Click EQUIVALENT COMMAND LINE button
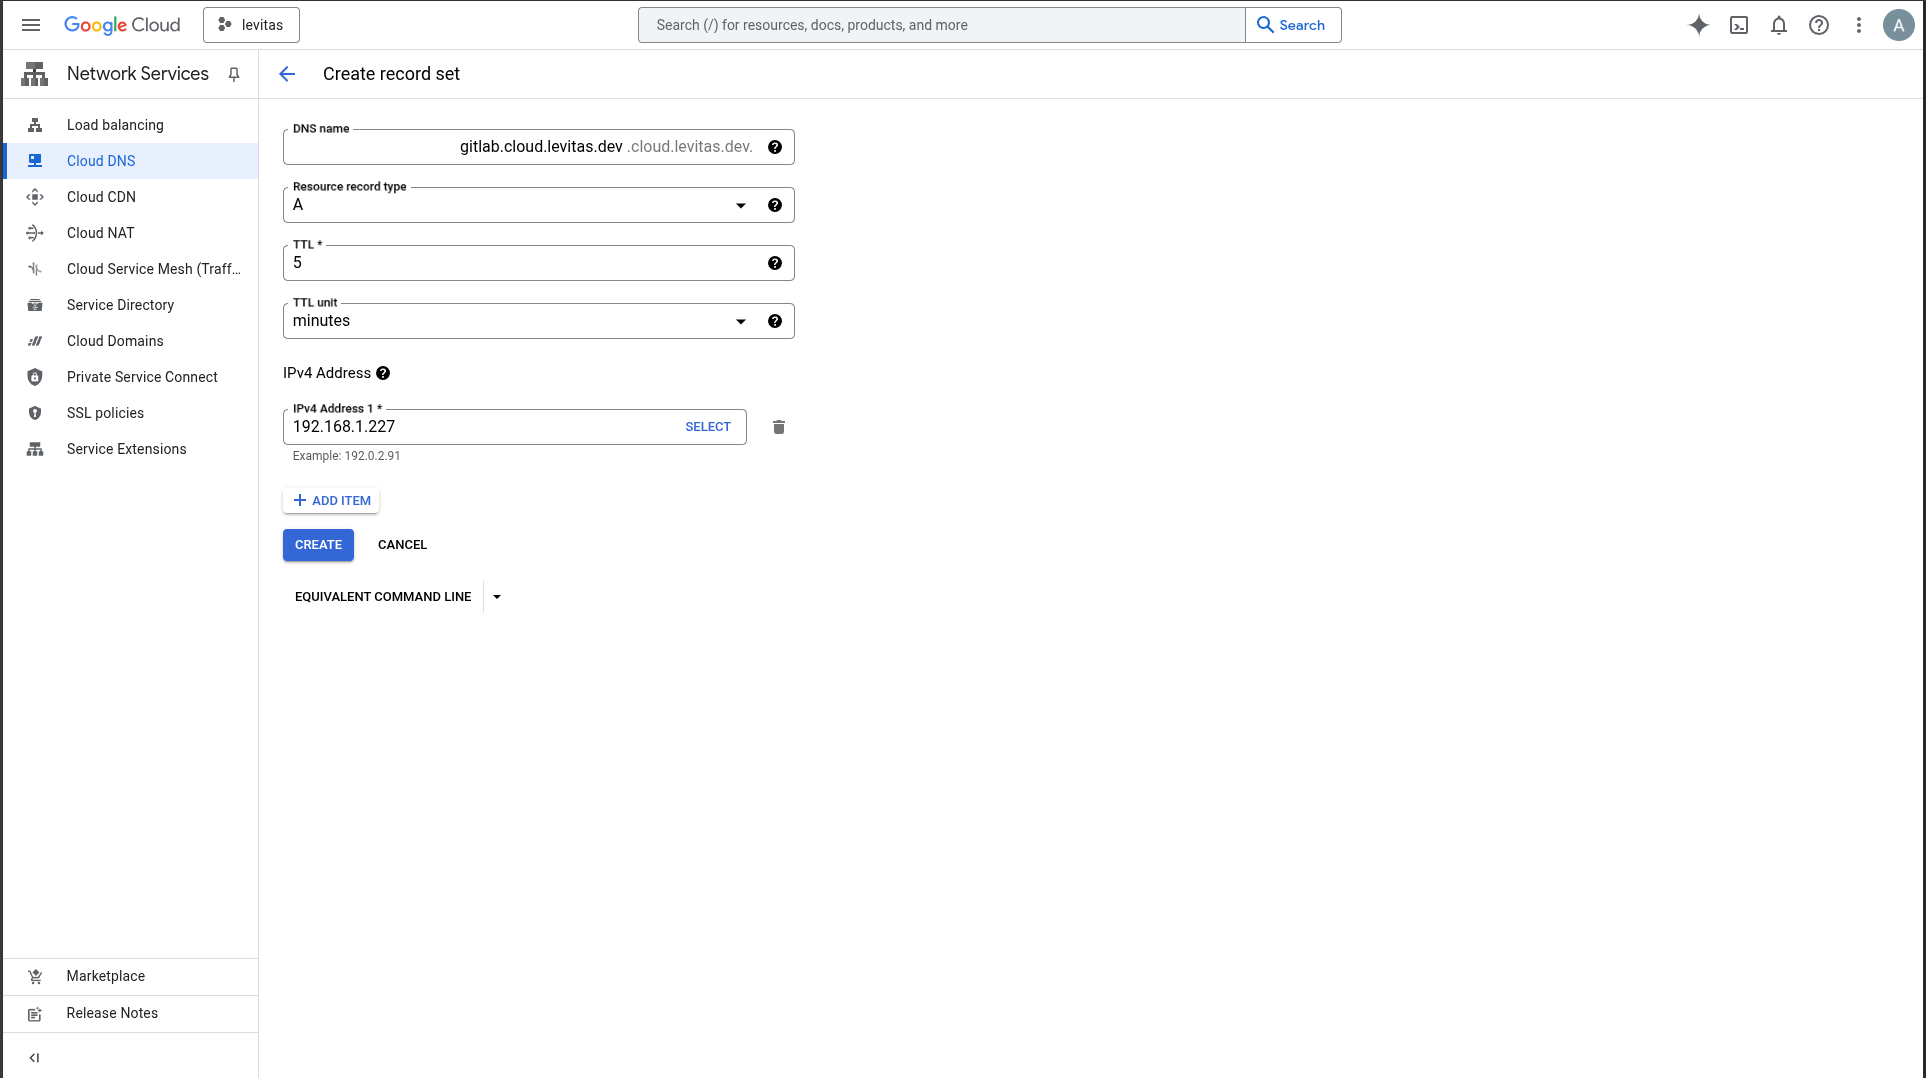 383,597
